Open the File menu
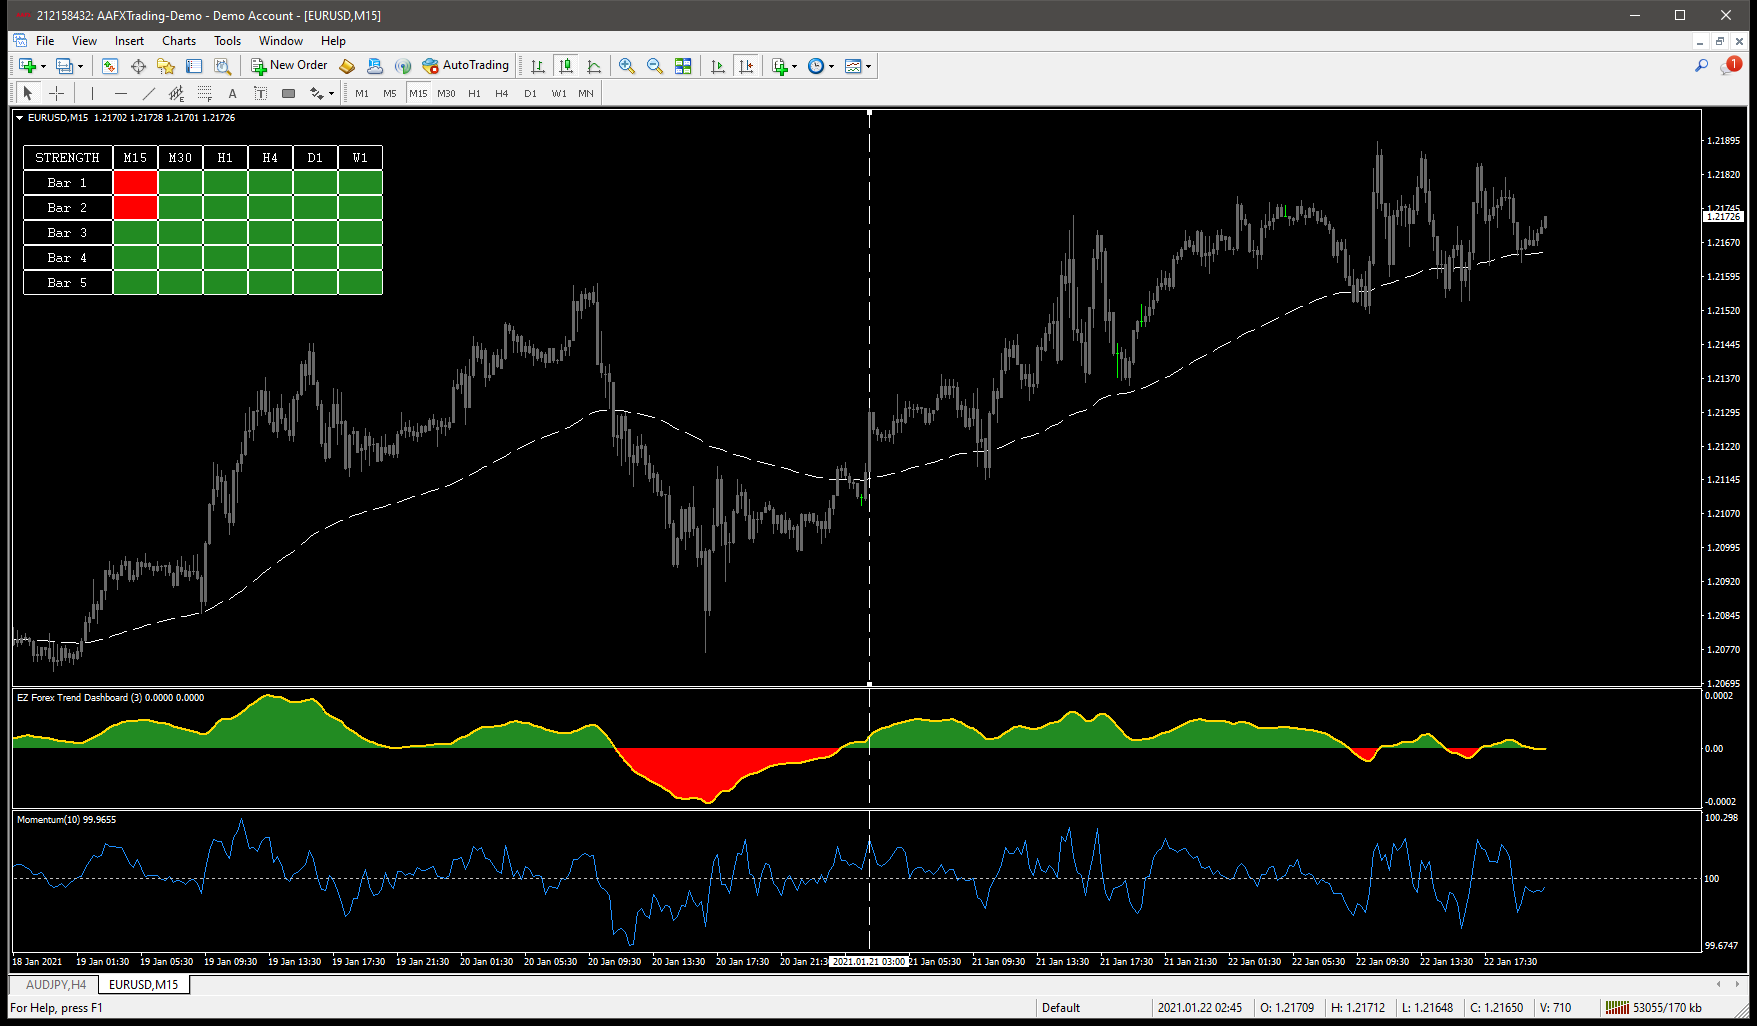This screenshot has width=1757, height=1026. [45, 41]
